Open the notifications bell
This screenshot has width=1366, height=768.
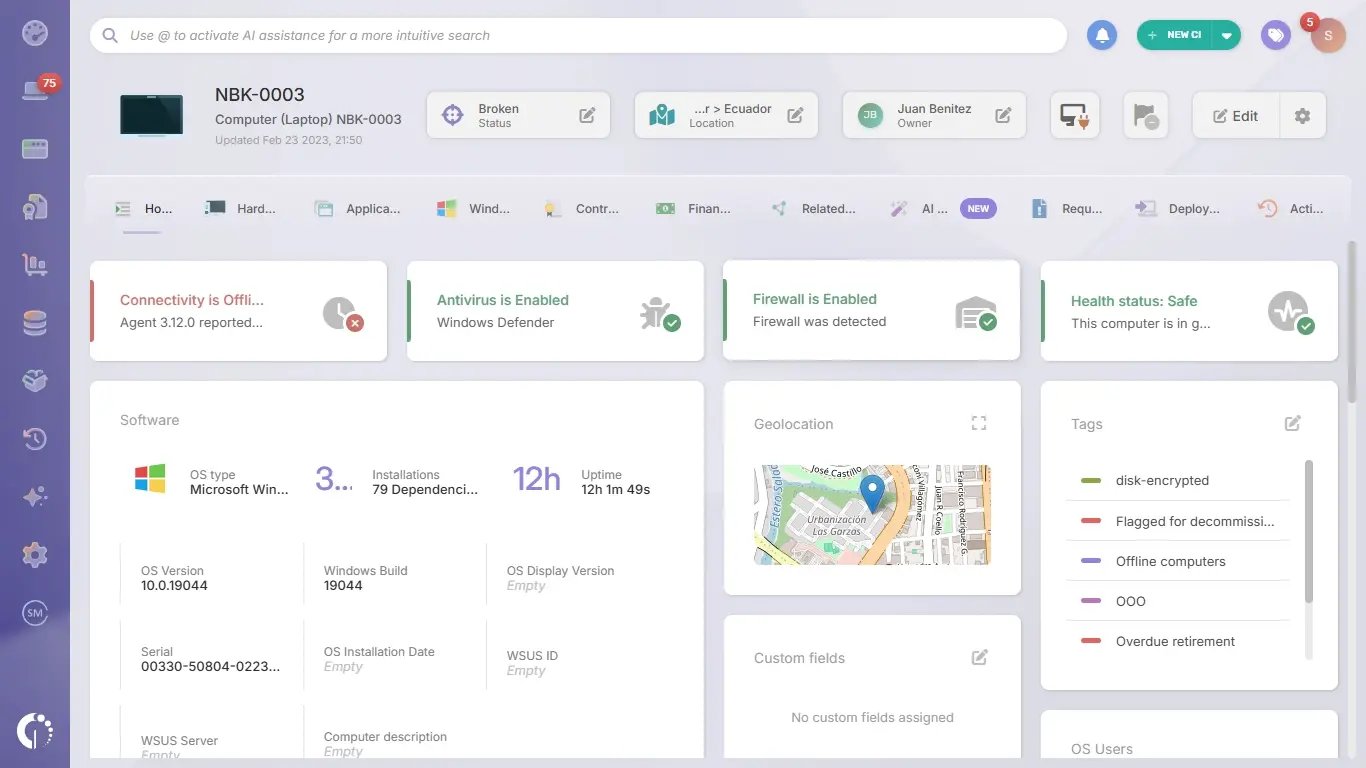coord(1102,35)
